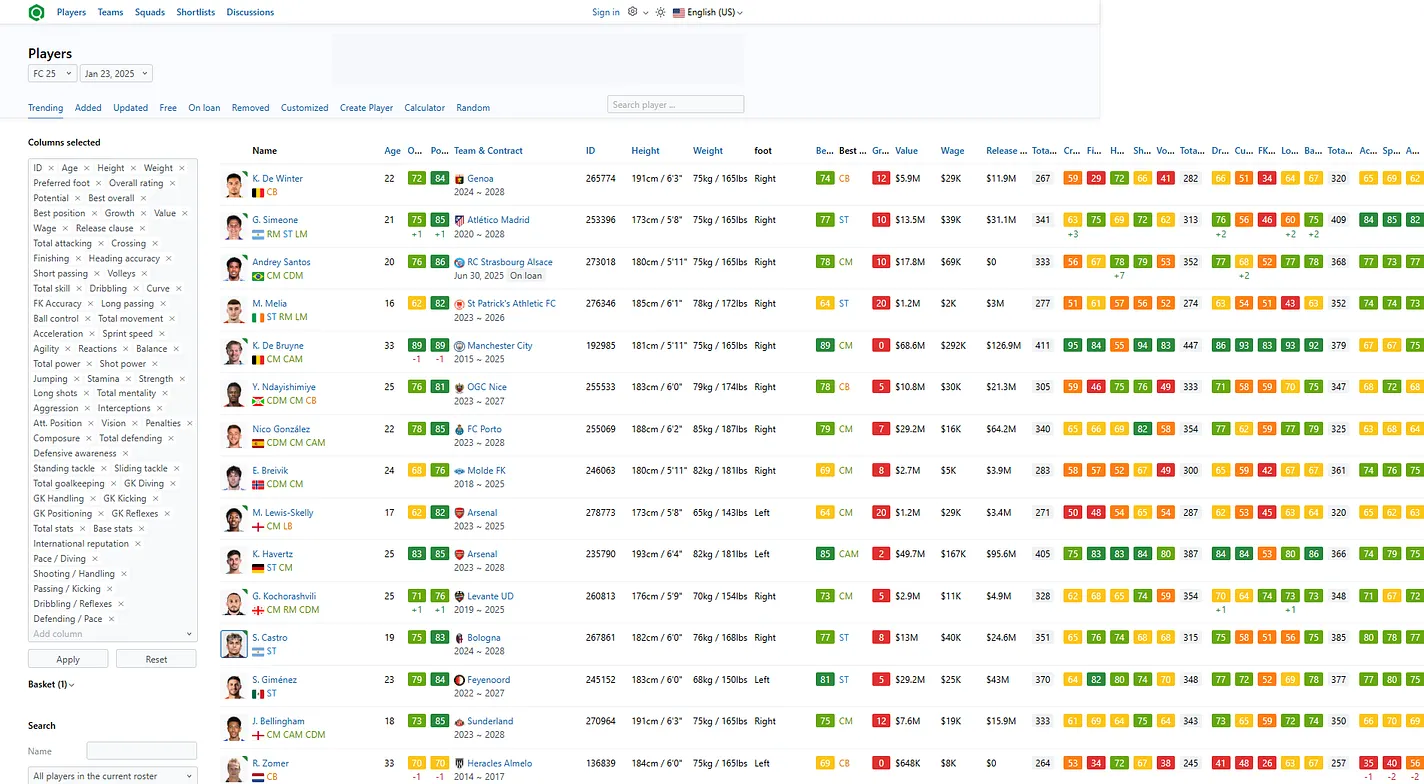Click the player ID 192985

click(x=601, y=346)
